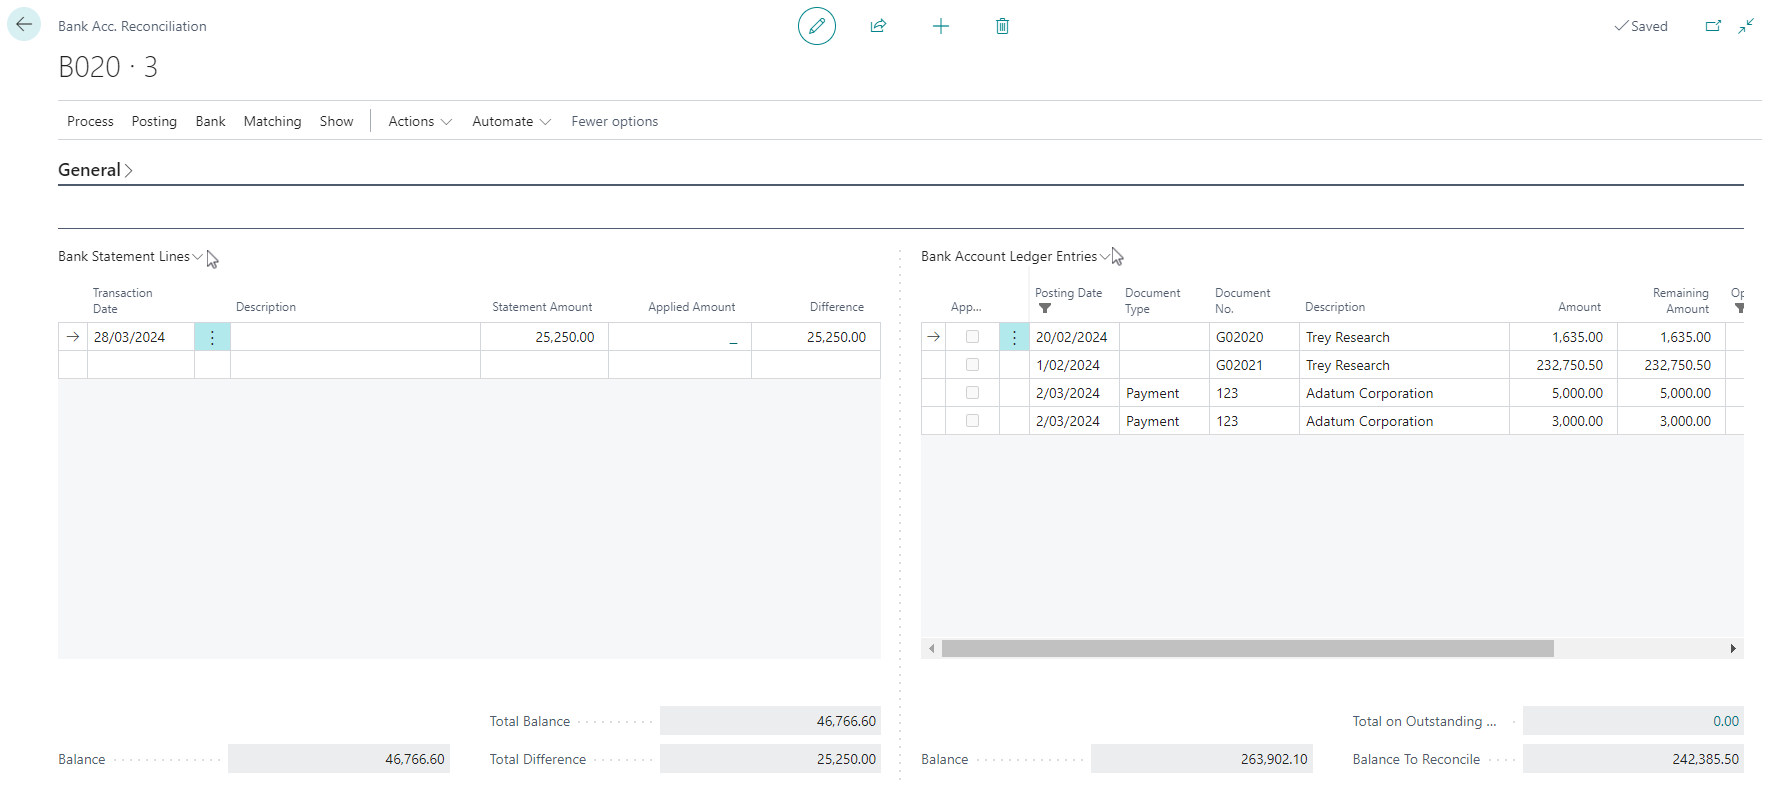This screenshot has width=1773, height=793.
Task: Click the Applied Amount column header
Action: pyautogui.click(x=691, y=307)
